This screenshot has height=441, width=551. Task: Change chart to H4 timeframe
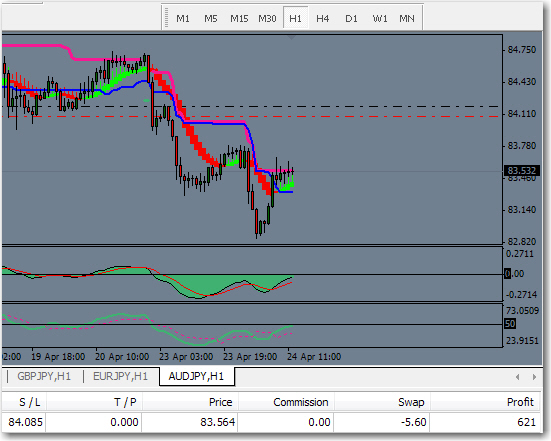pyautogui.click(x=323, y=19)
